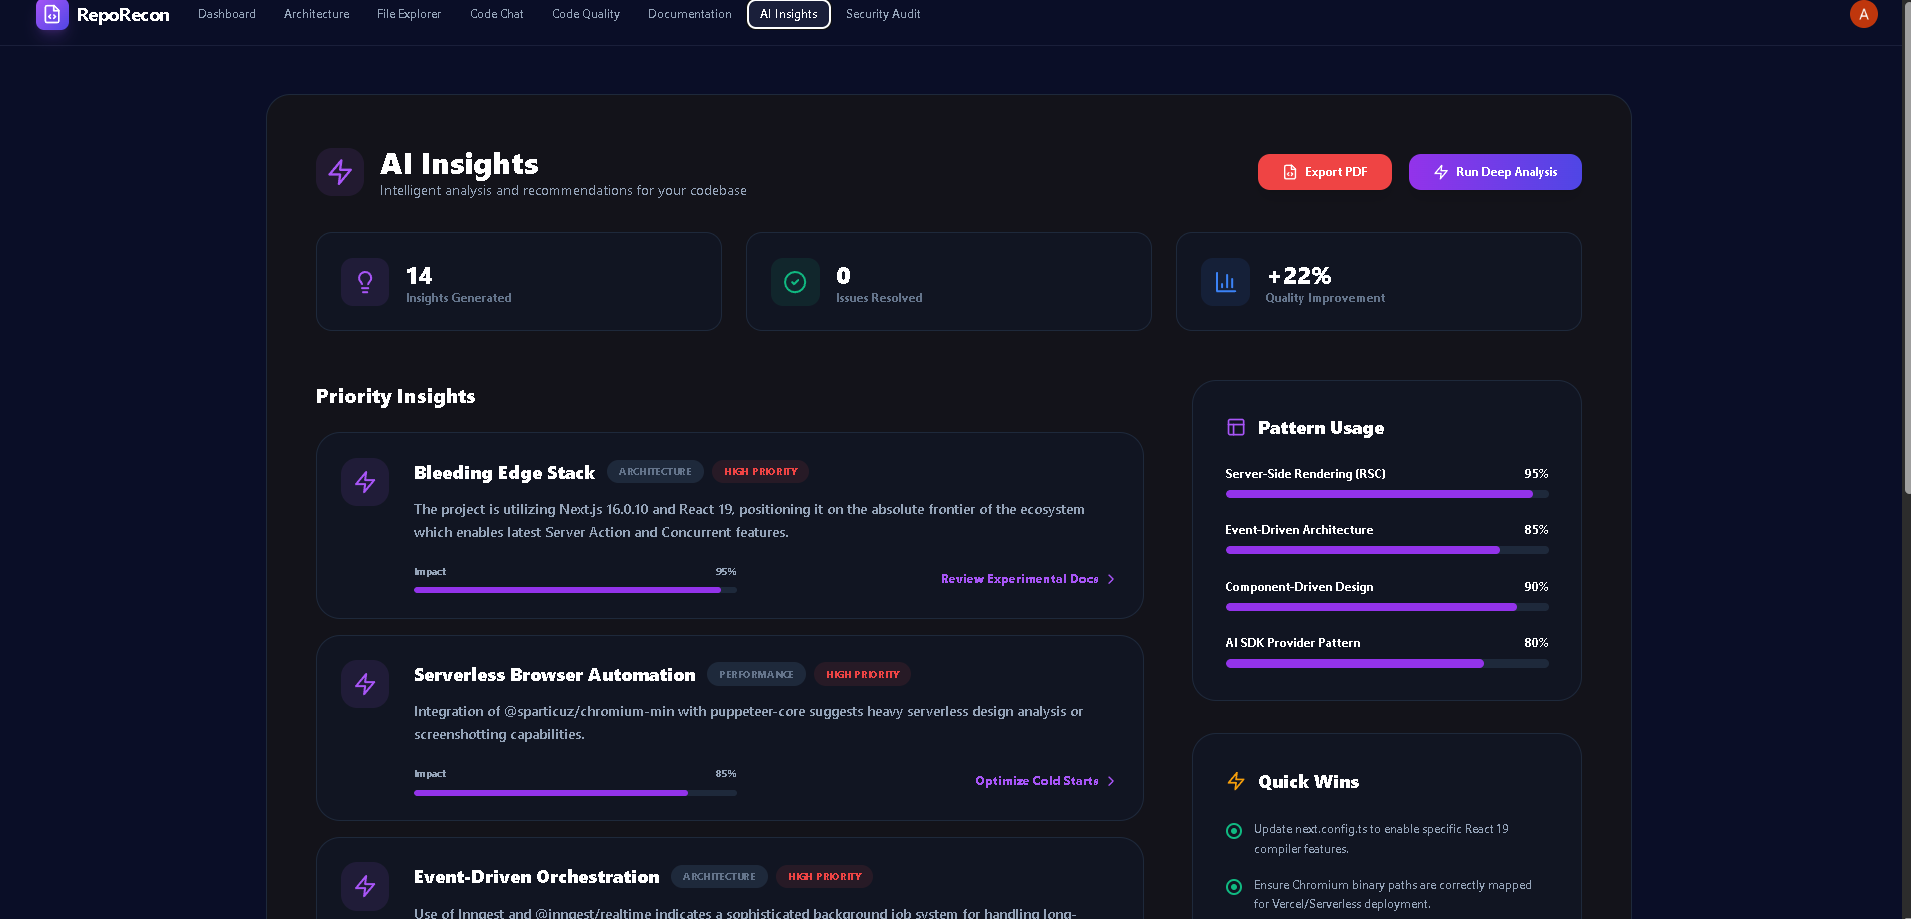1911x919 pixels.
Task: Open the Documentation tab
Action: (690, 14)
